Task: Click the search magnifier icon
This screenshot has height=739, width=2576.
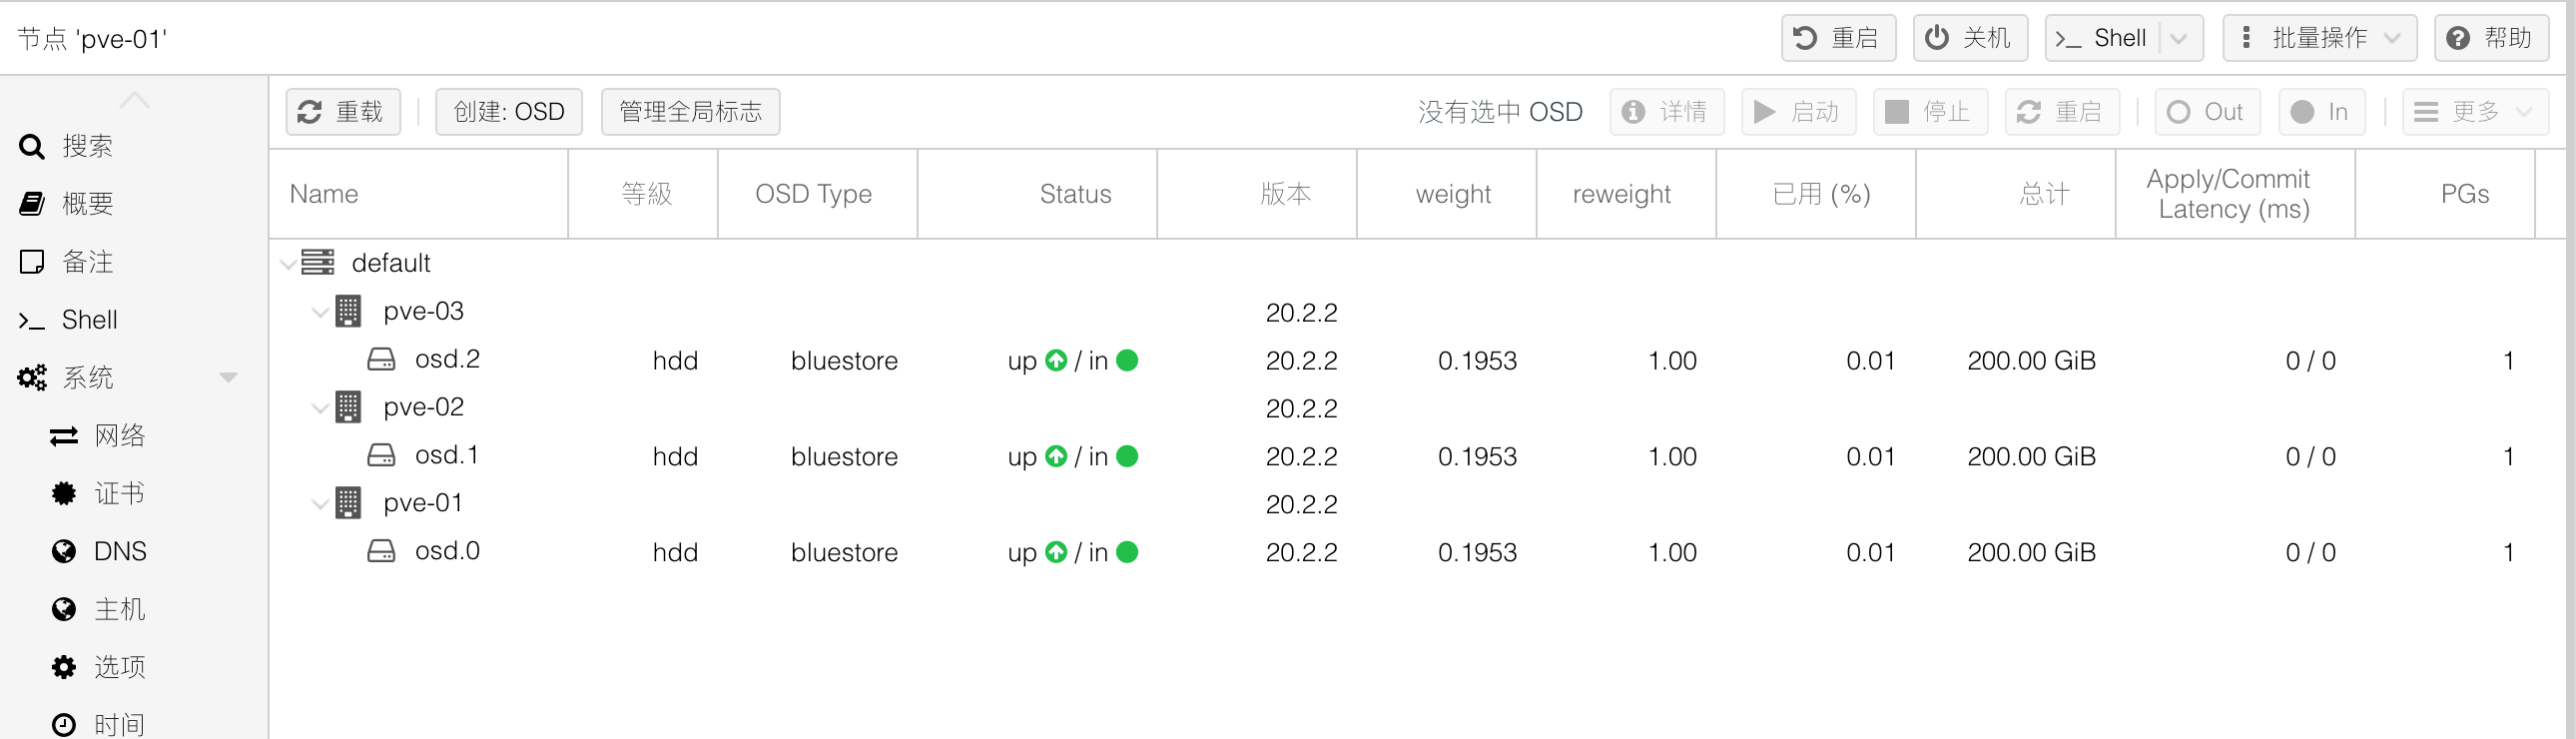Action: (32, 147)
